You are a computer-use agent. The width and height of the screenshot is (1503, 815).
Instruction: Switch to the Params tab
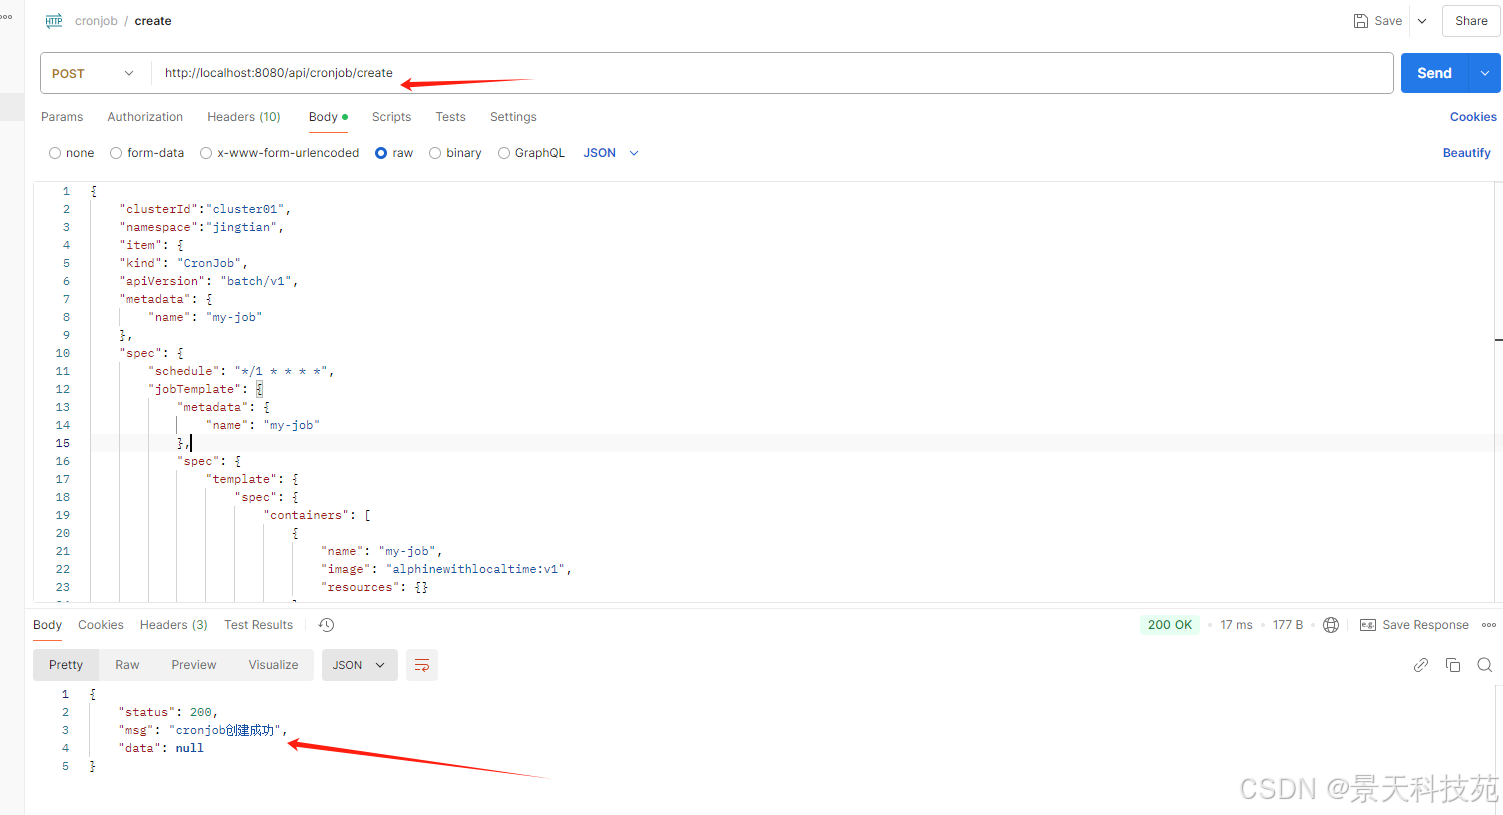(62, 117)
